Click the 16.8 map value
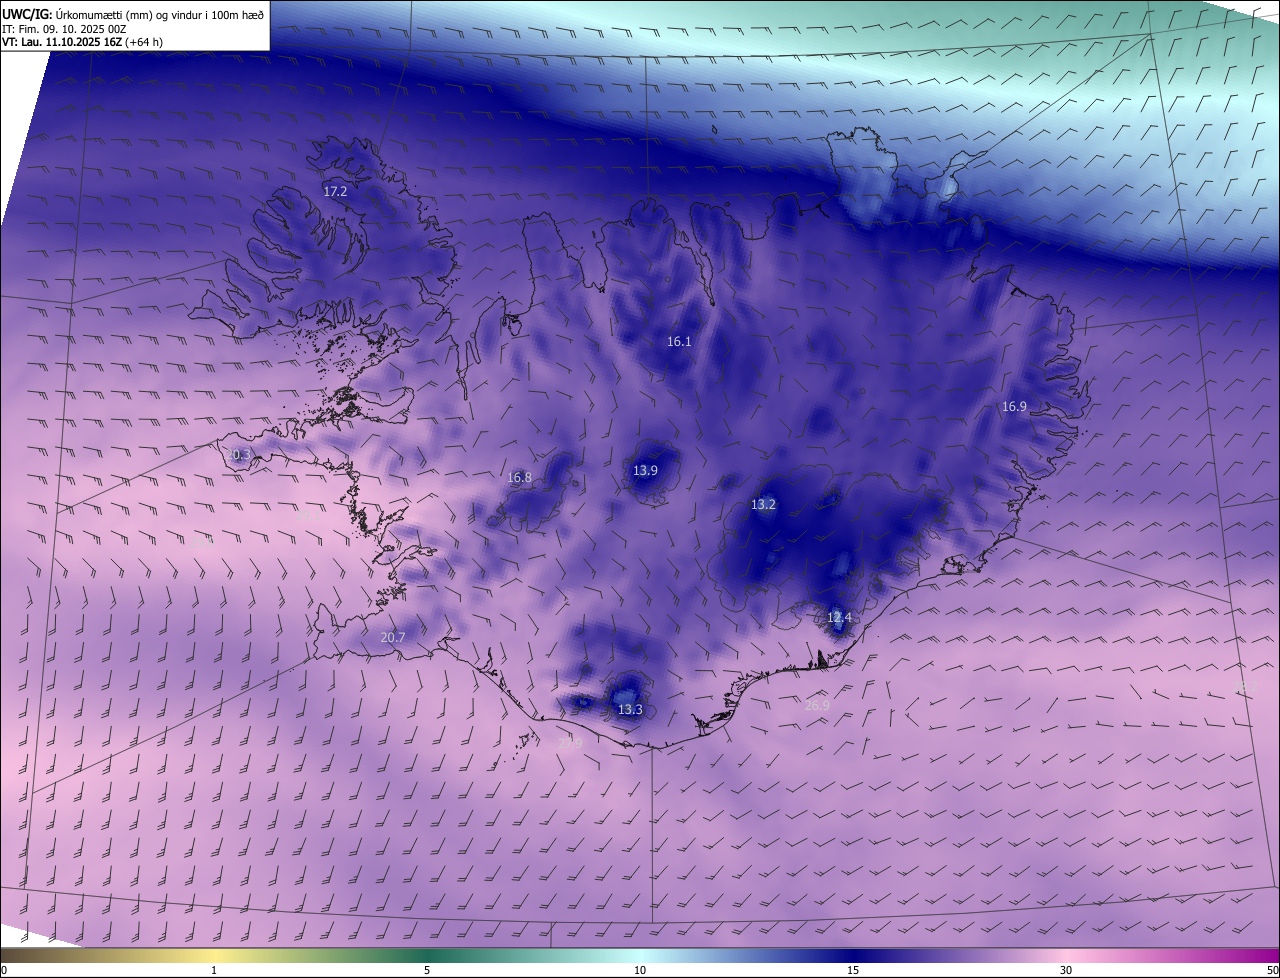 520,478
